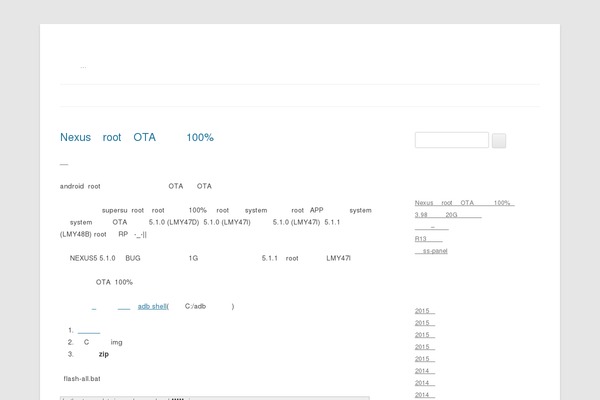Select the word 'supersu' in the article

pos(114,210)
